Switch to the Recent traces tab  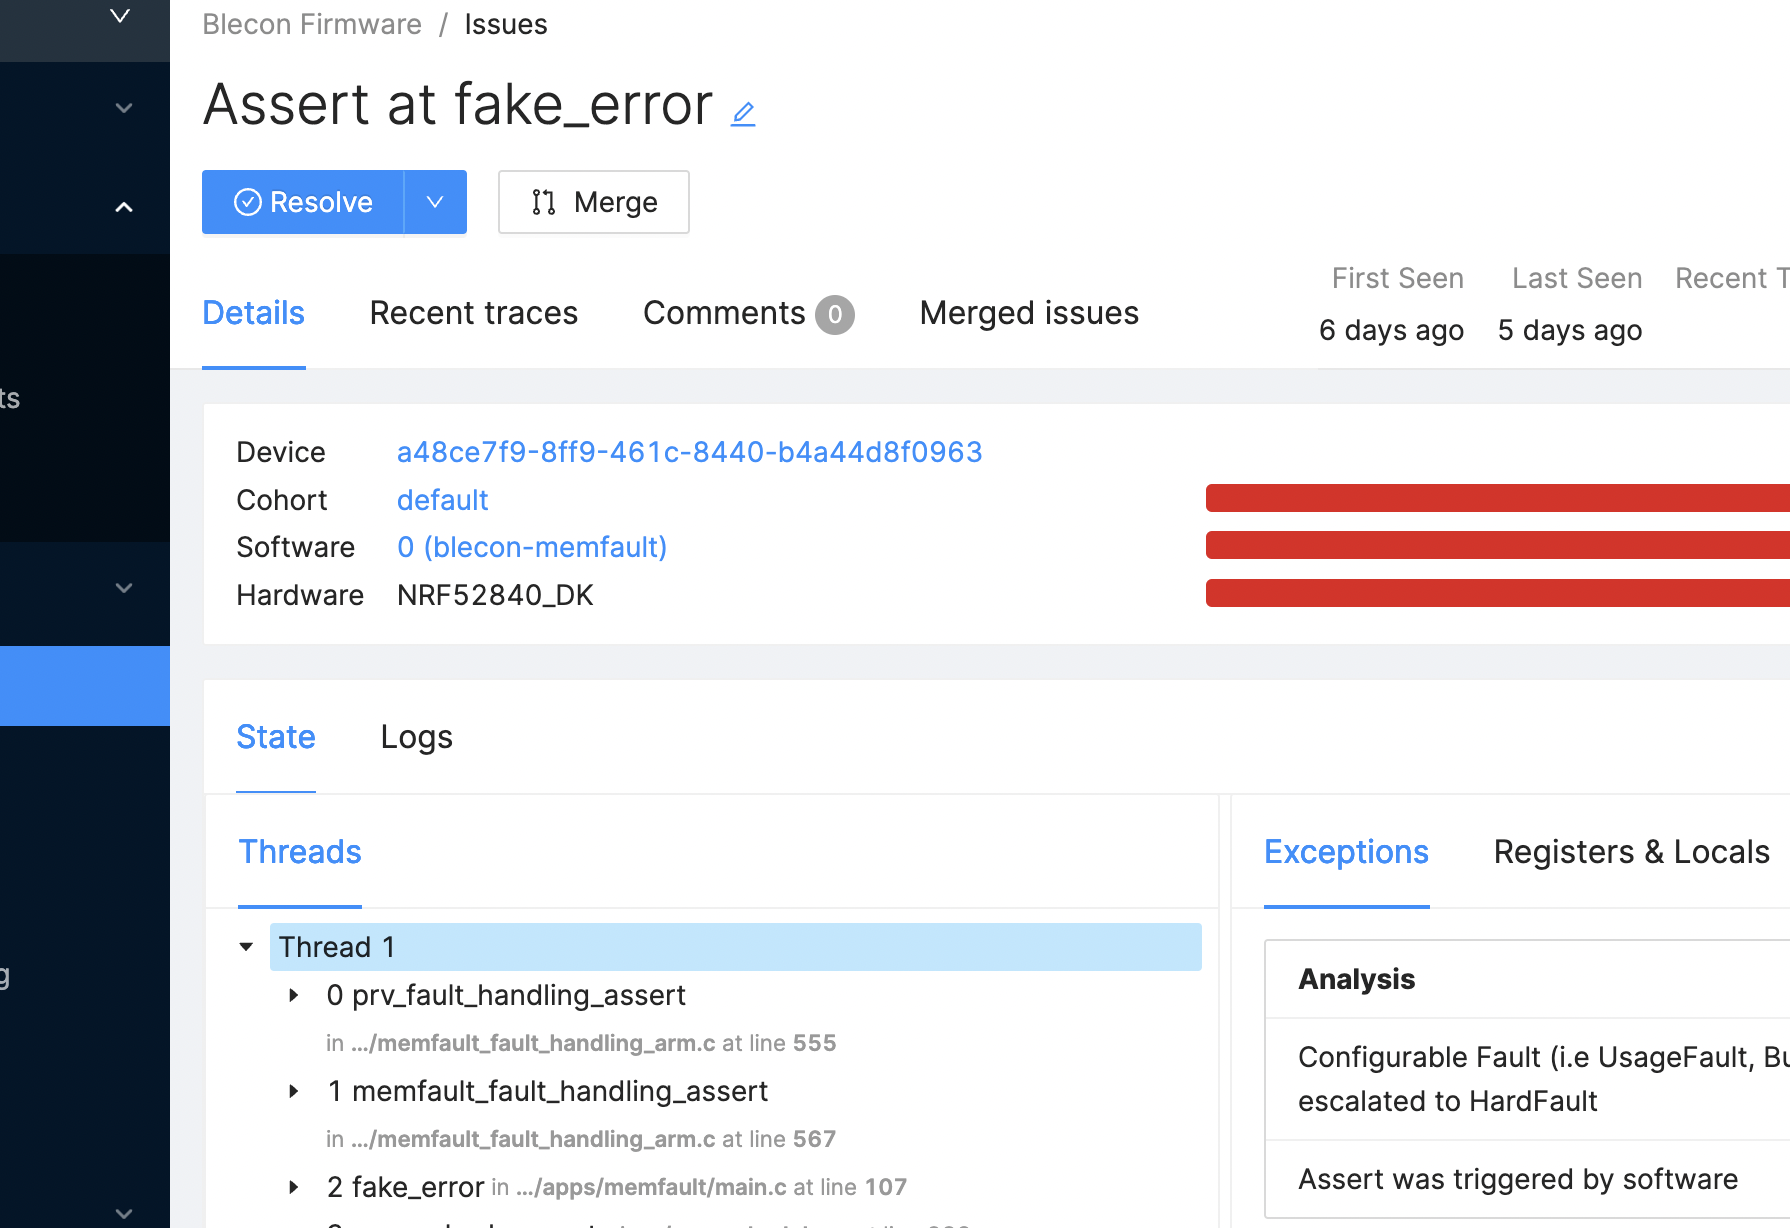[x=473, y=313]
